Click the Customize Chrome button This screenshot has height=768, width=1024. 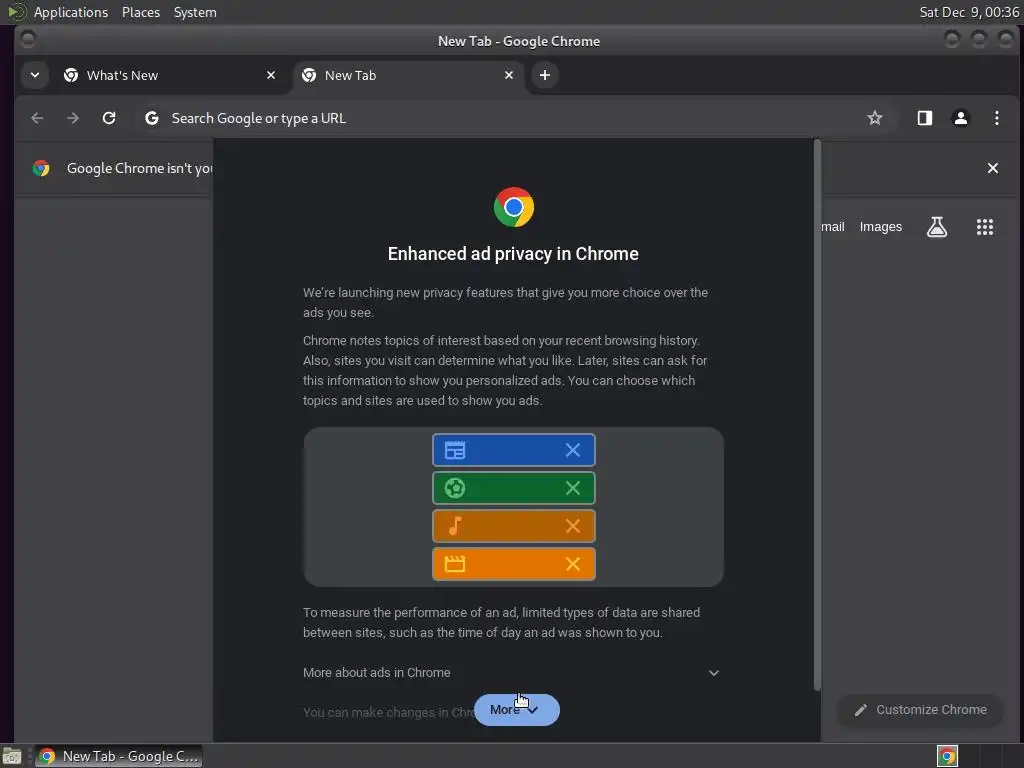tap(921, 710)
